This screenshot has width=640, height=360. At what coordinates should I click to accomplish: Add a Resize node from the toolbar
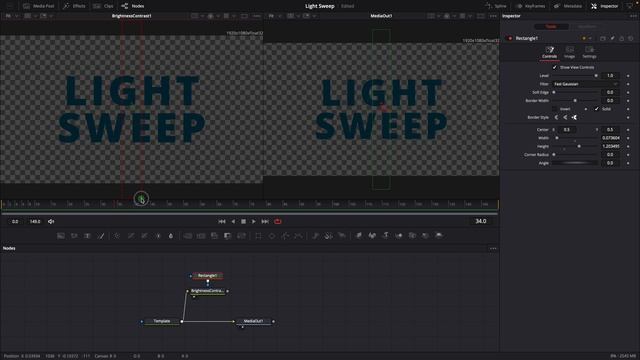228,236
